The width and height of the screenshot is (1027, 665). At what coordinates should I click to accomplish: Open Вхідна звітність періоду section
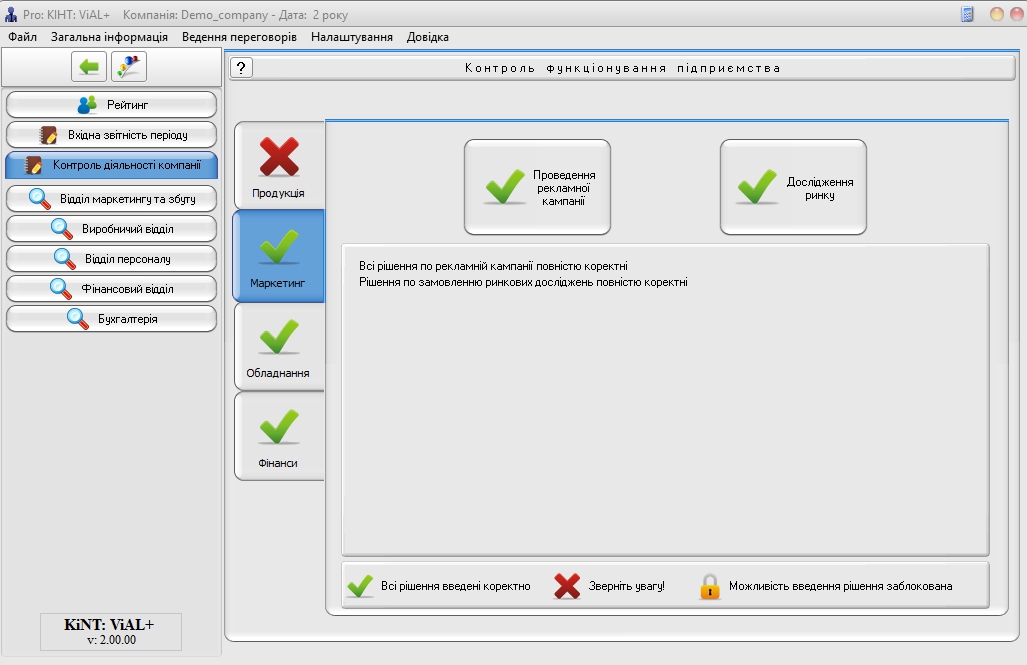click(111, 135)
